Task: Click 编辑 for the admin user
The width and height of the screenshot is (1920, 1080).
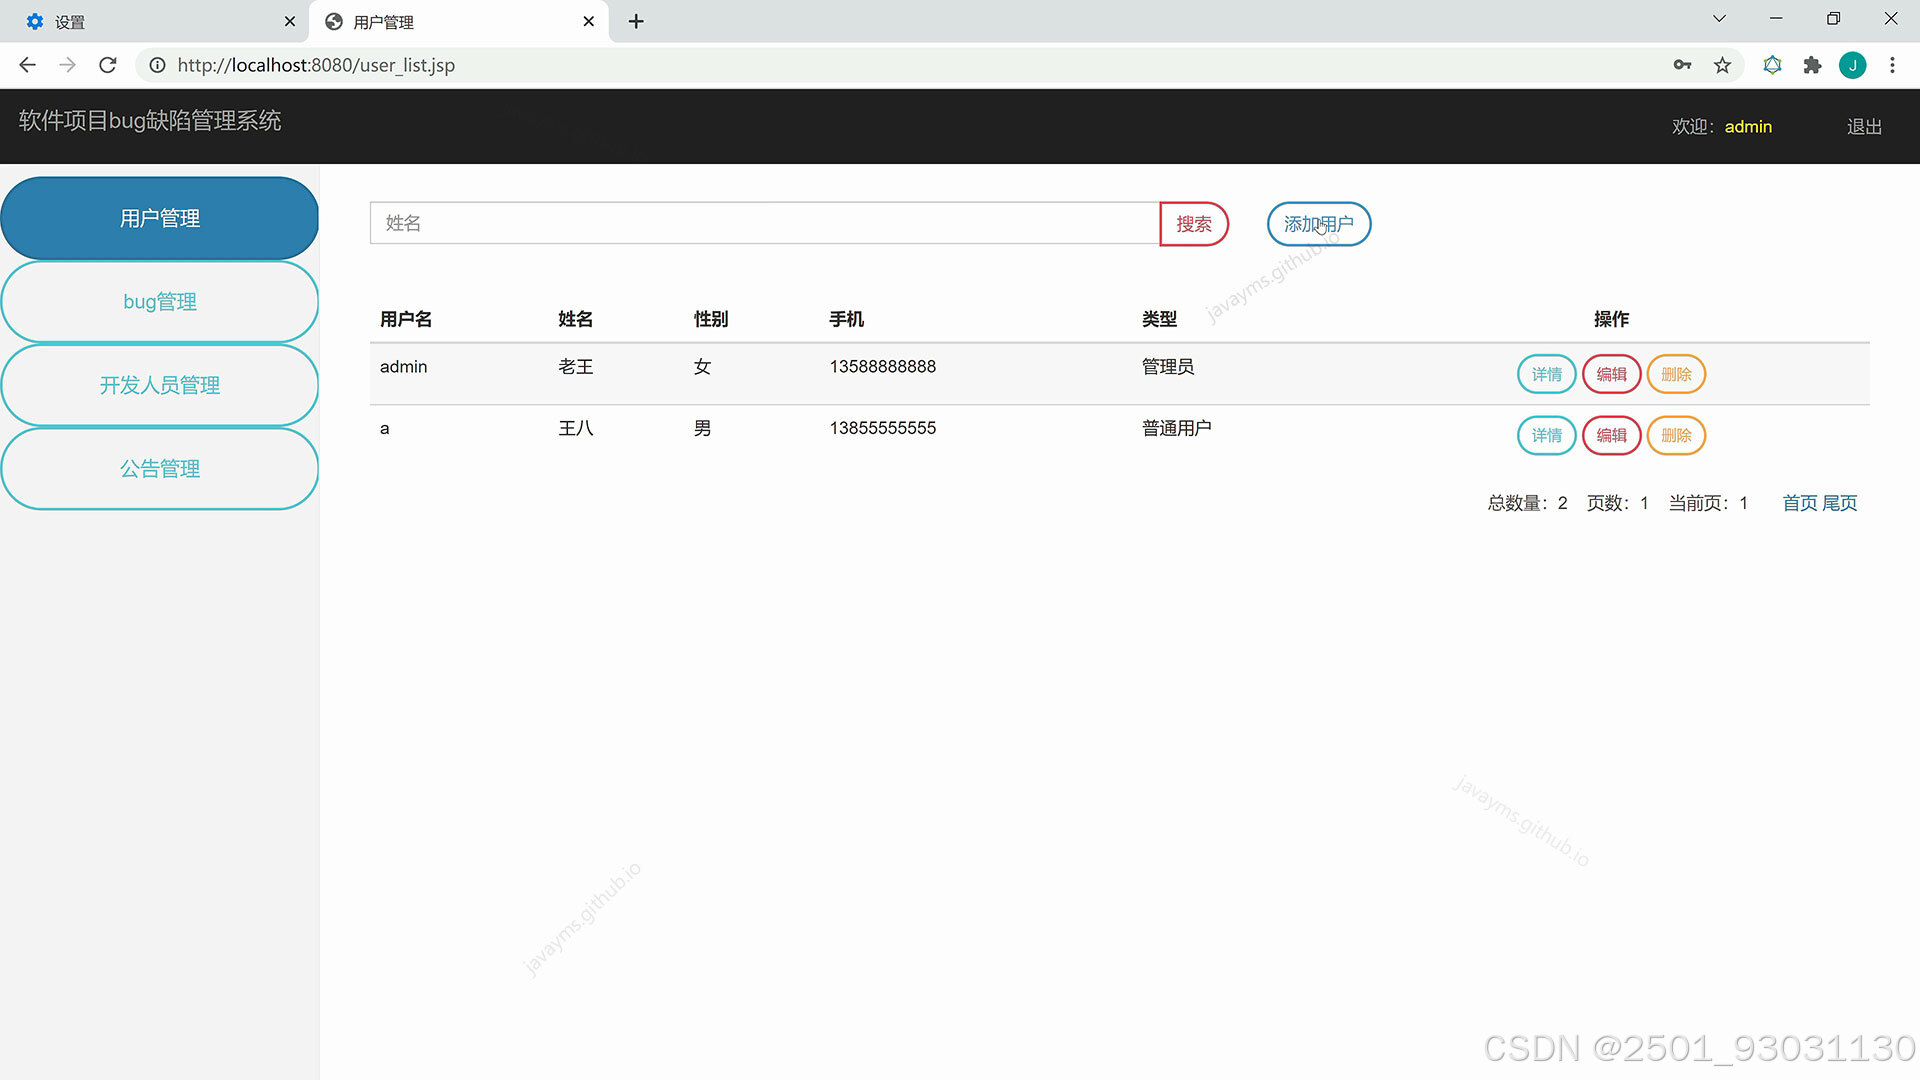Action: pos(1612,374)
